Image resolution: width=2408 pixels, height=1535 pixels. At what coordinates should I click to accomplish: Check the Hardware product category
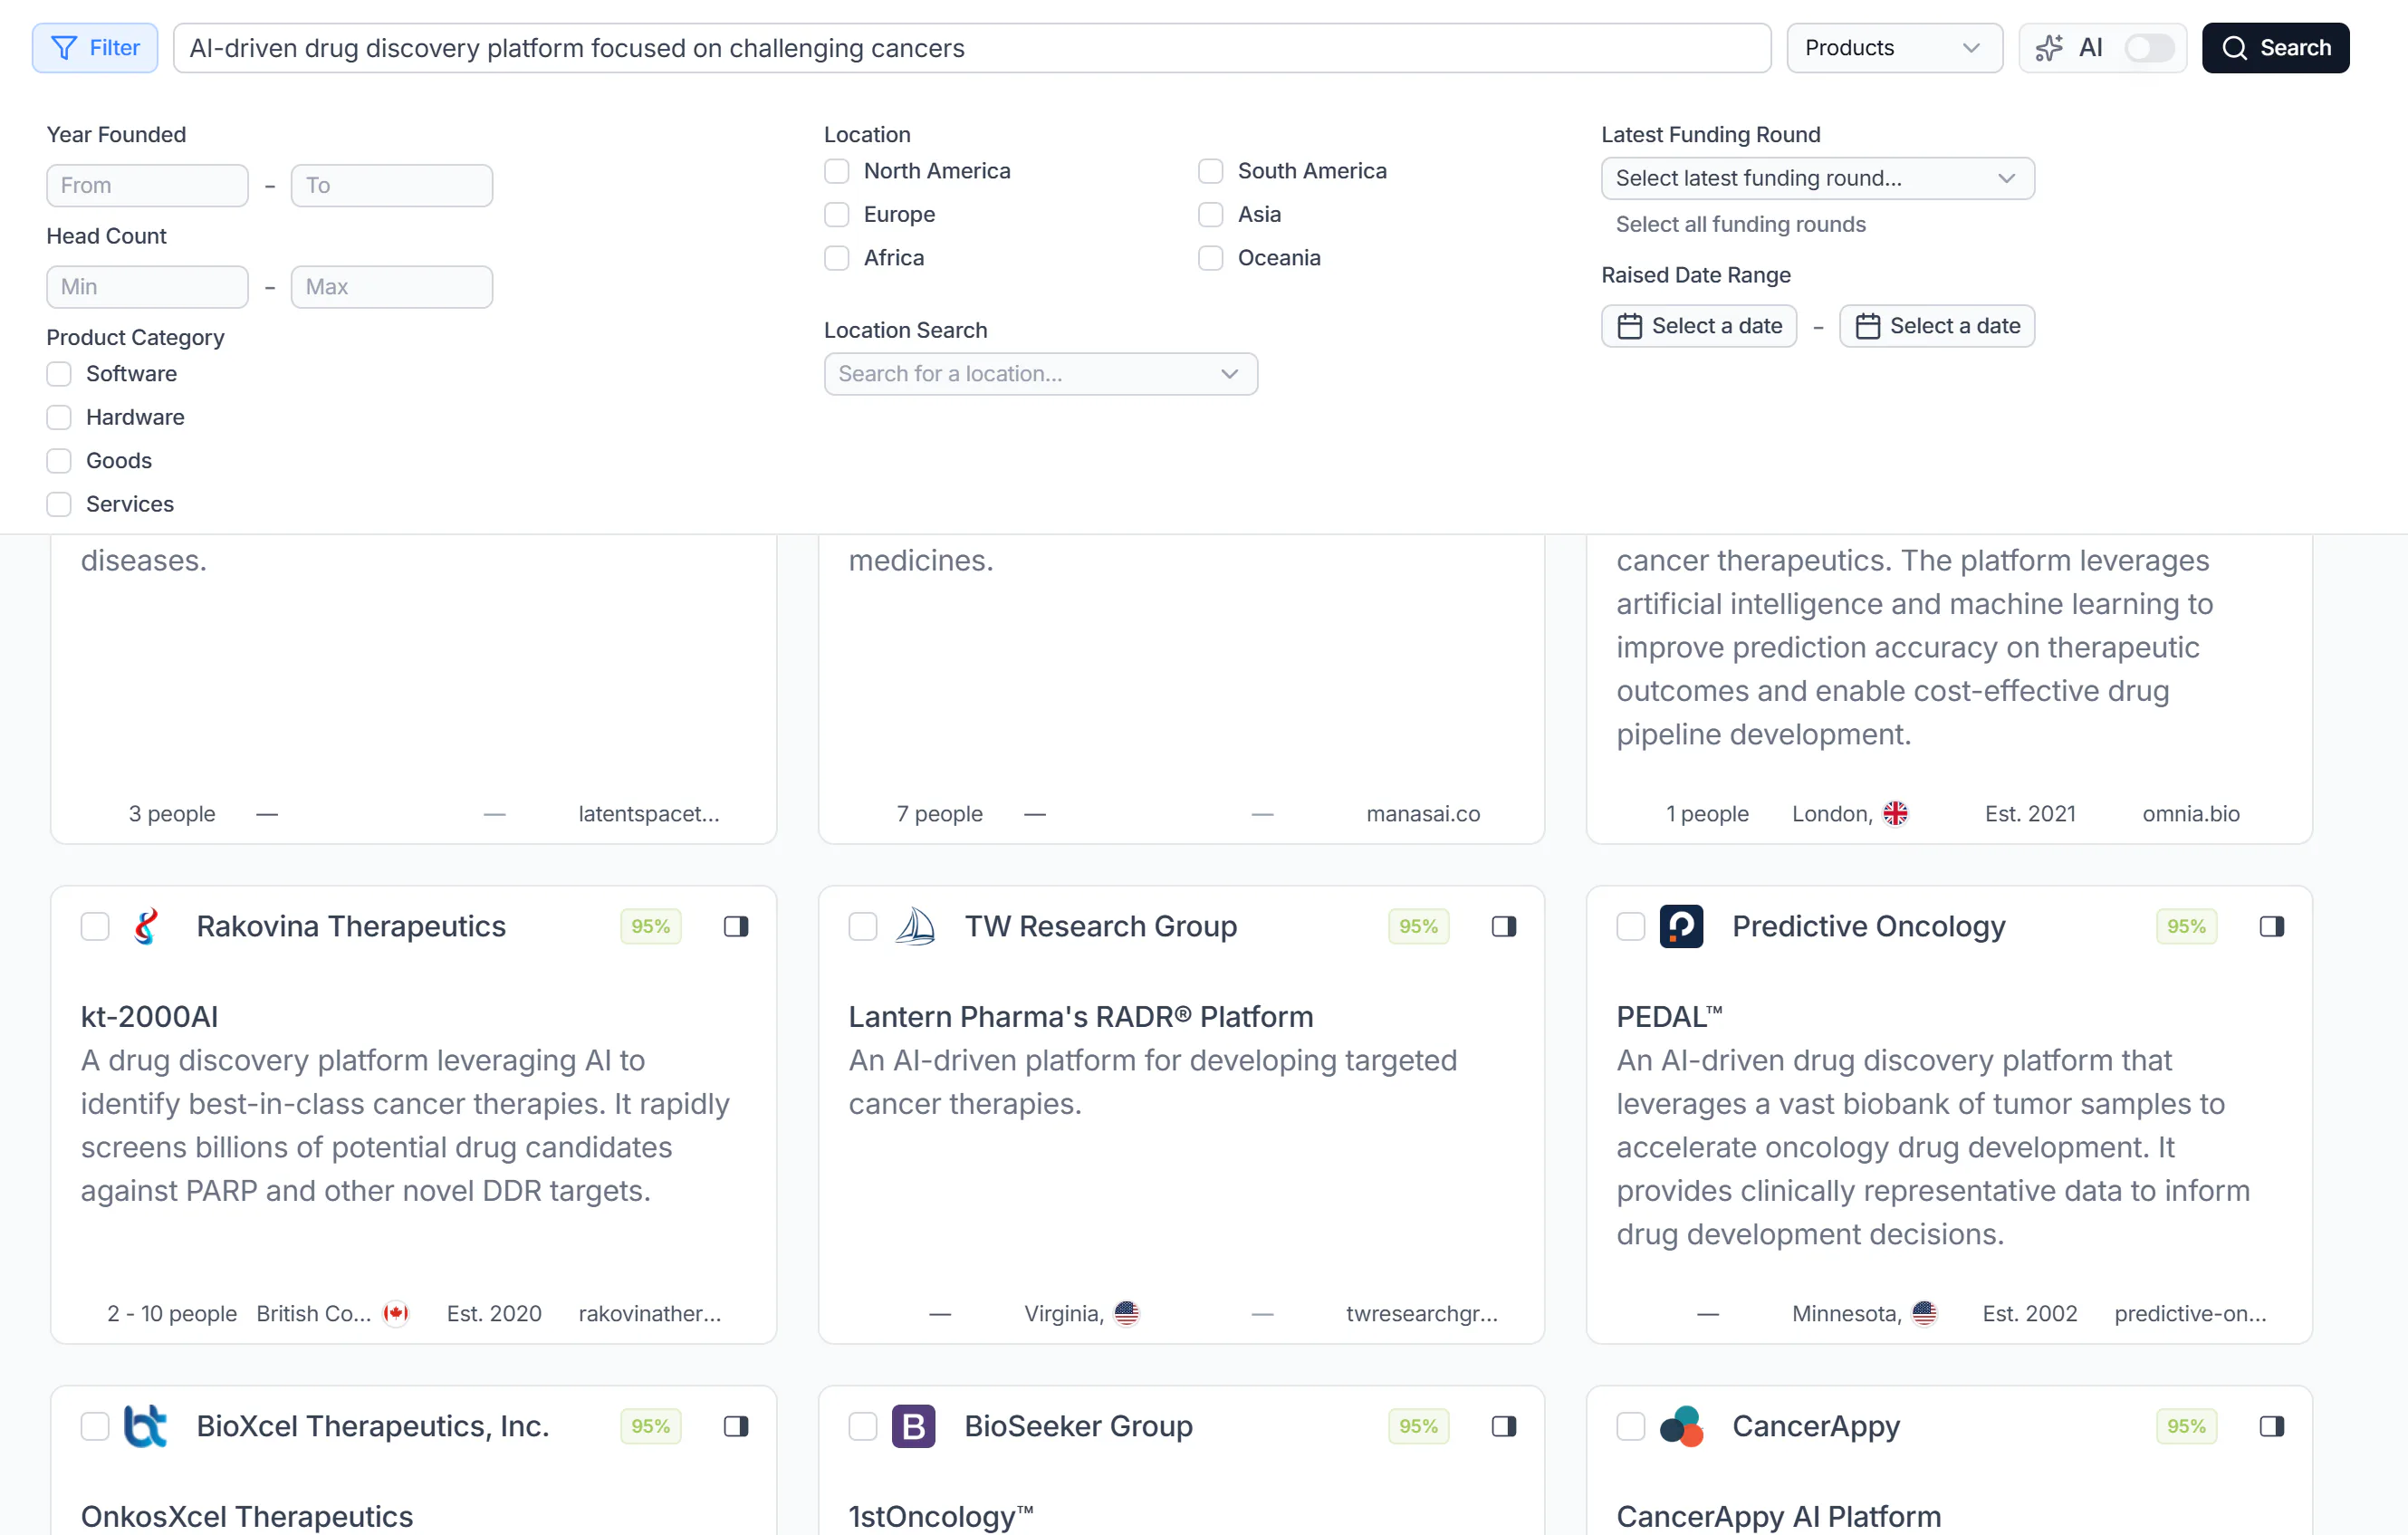[x=59, y=417]
